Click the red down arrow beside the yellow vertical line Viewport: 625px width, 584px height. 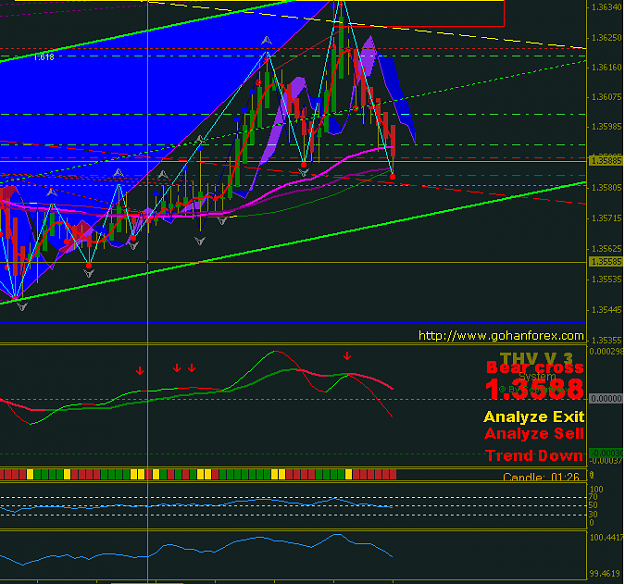pos(140,371)
